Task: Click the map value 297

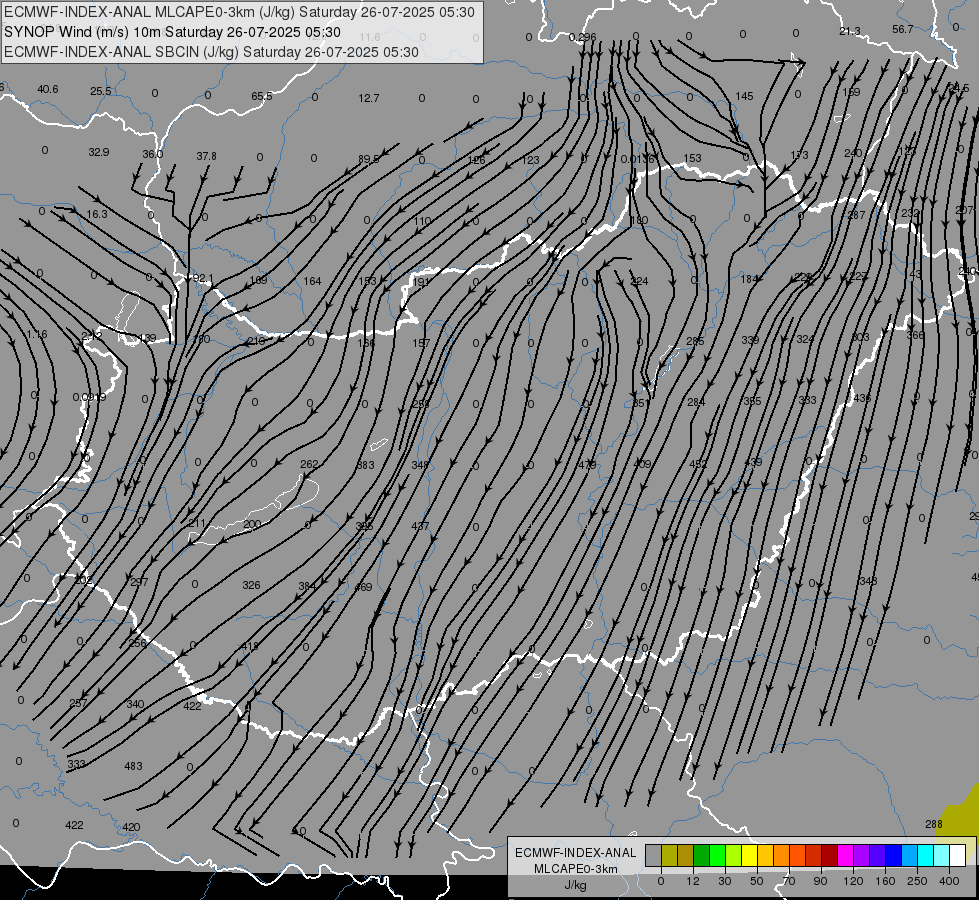Action: pos(139,581)
